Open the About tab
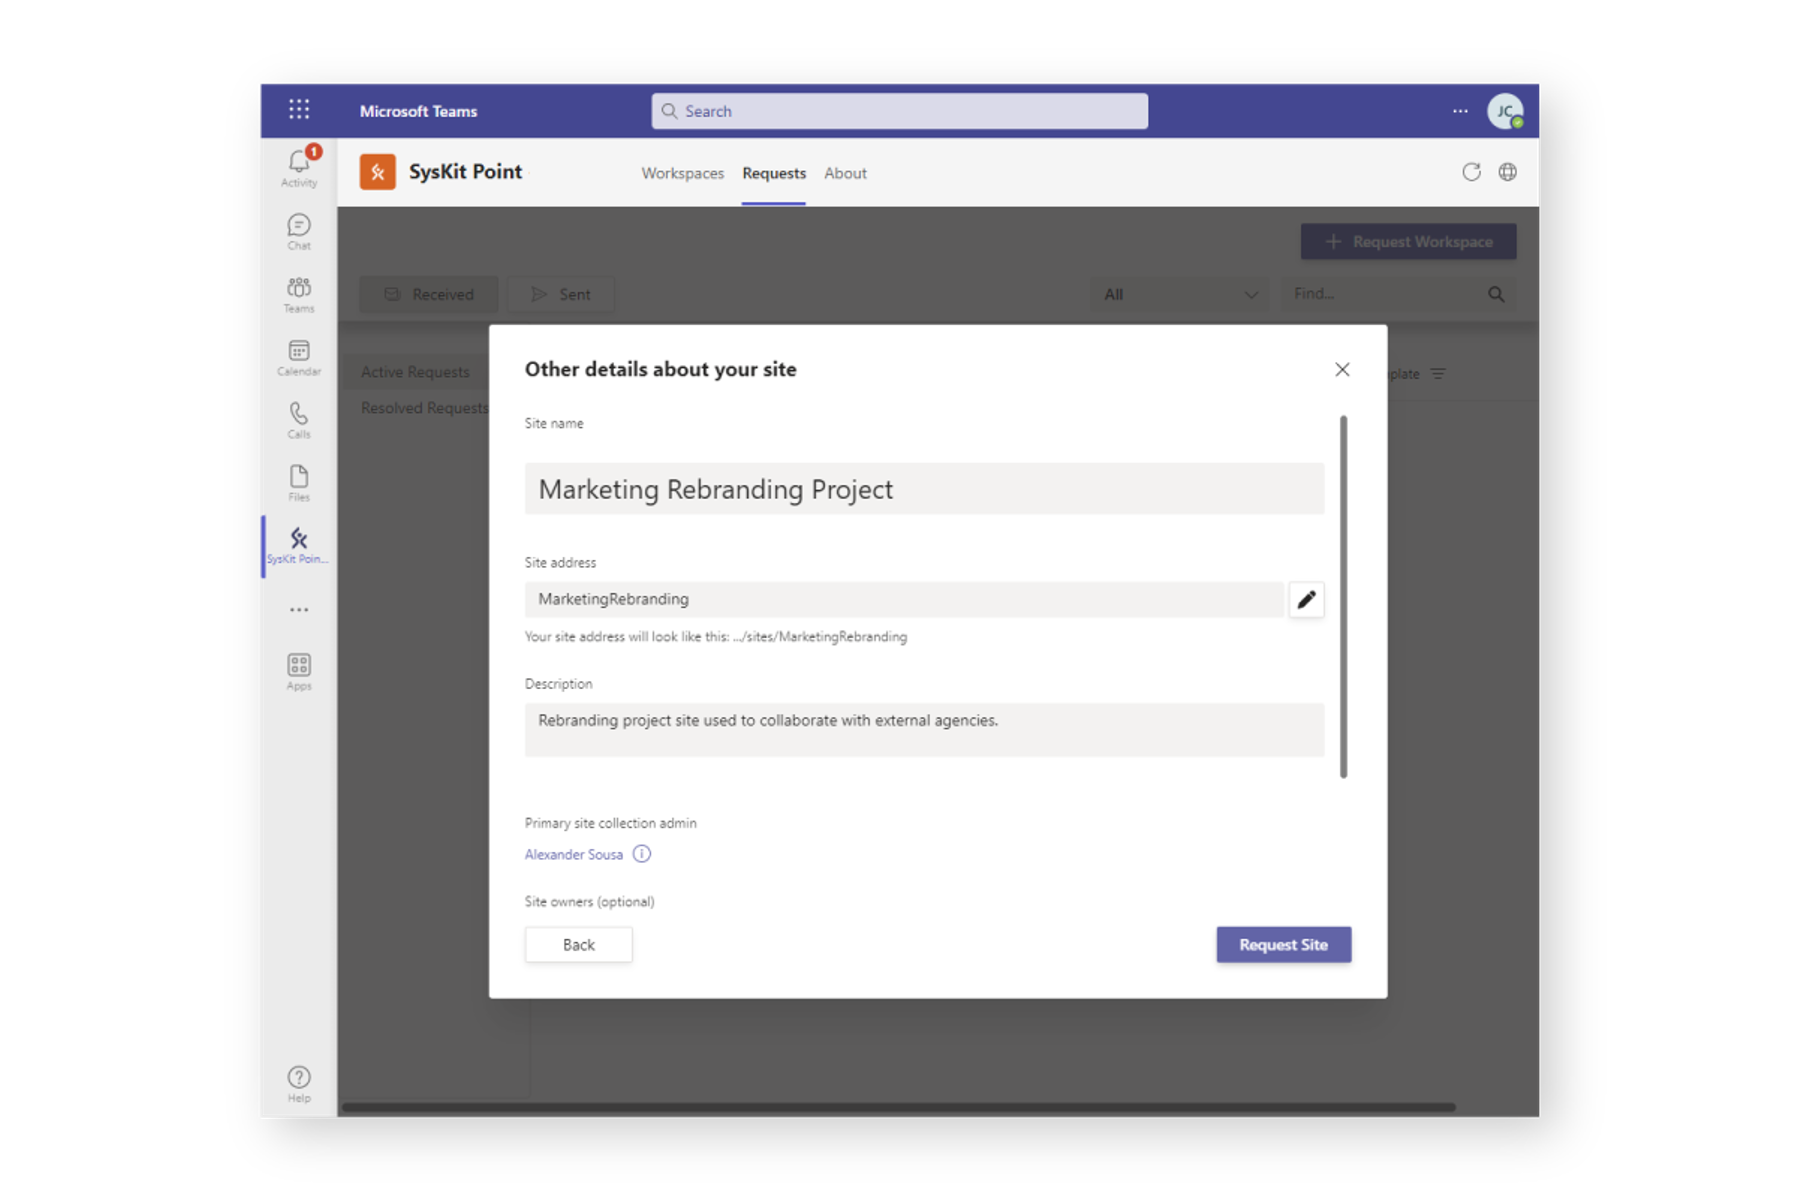The width and height of the screenshot is (1800, 1200). 845,173
